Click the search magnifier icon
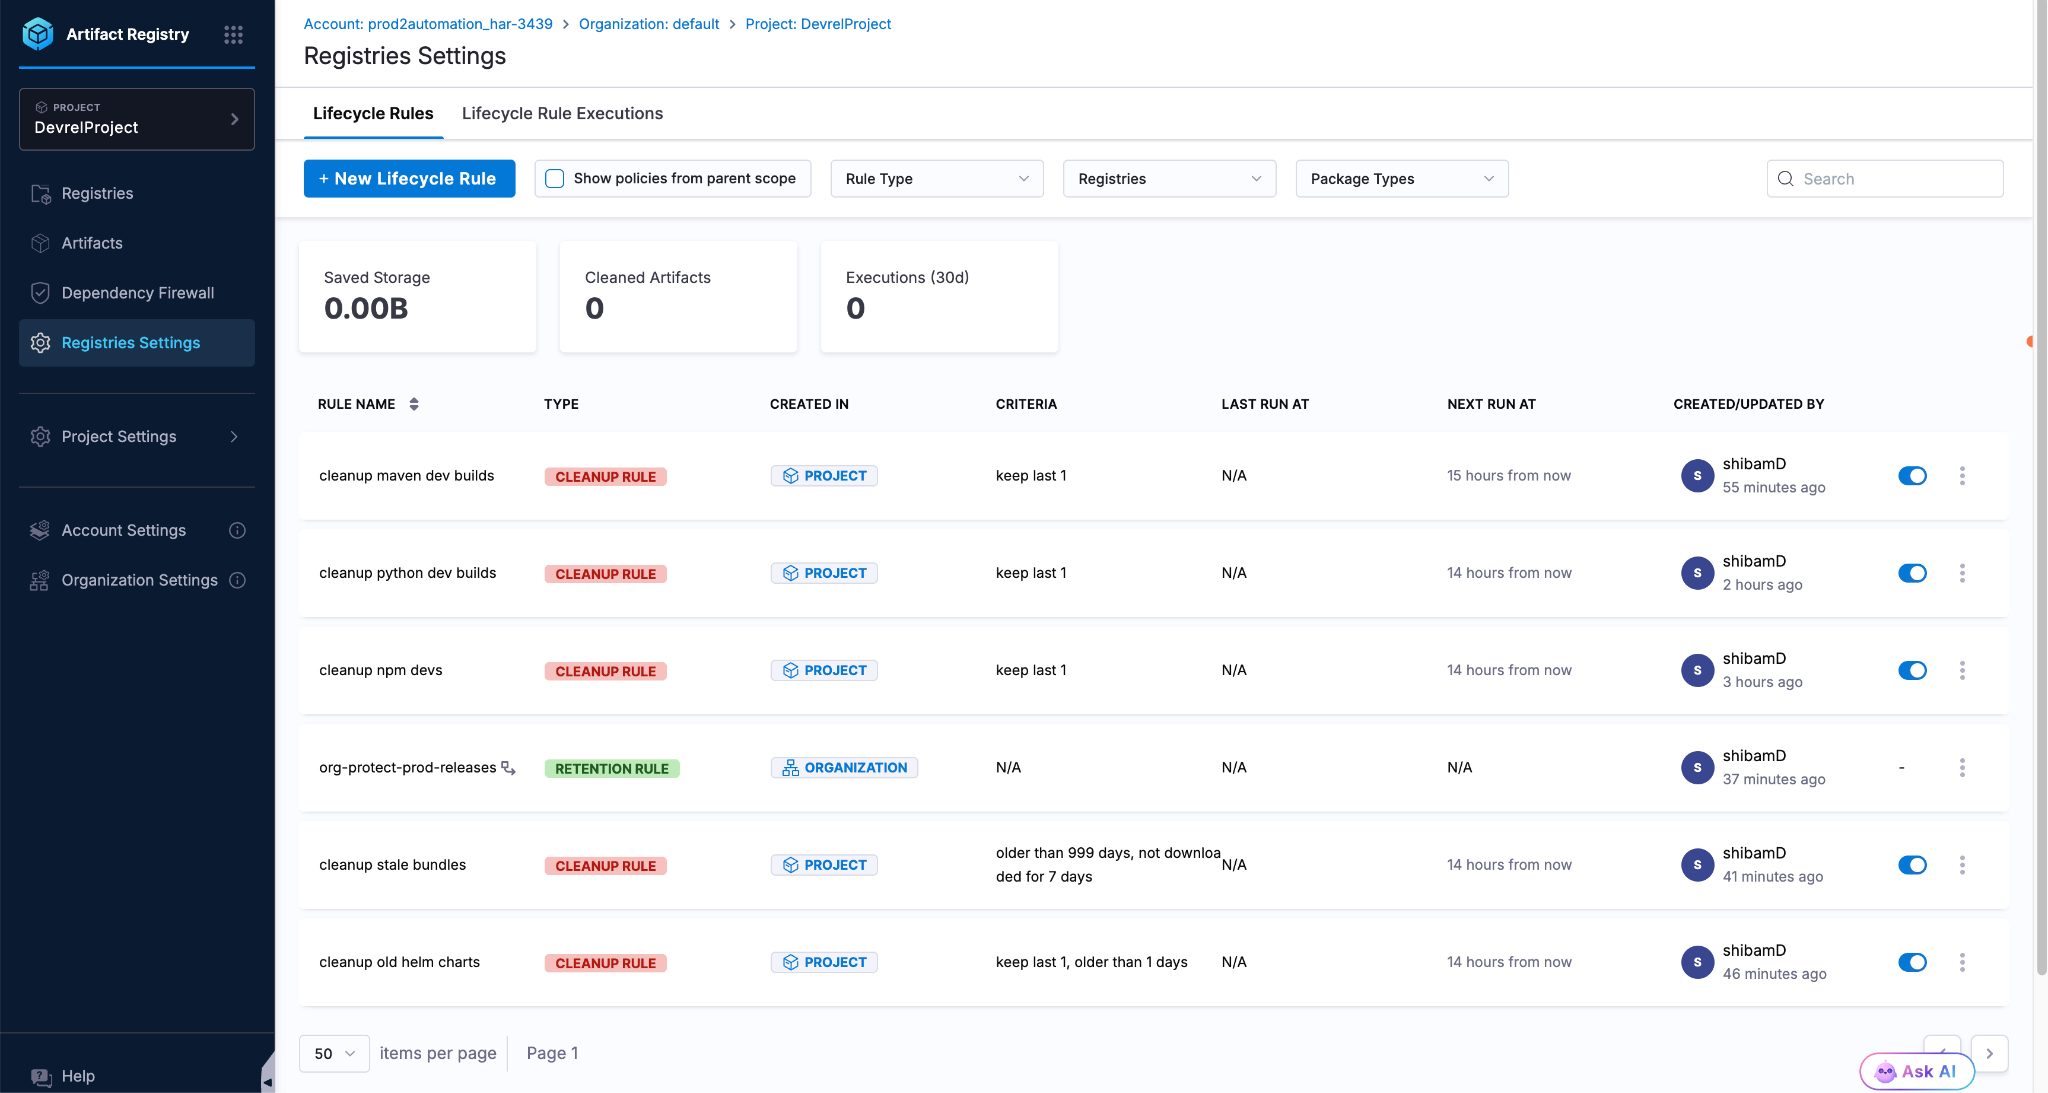Image resolution: width=2048 pixels, height=1093 pixels. pyautogui.click(x=1785, y=179)
